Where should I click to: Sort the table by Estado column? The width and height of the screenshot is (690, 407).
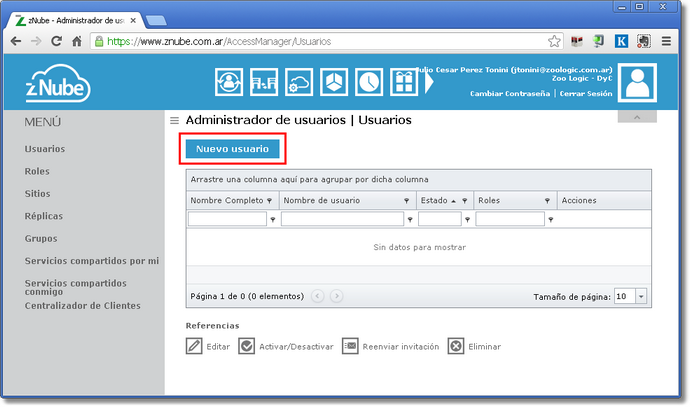pyautogui.click(x=434, y=200)
